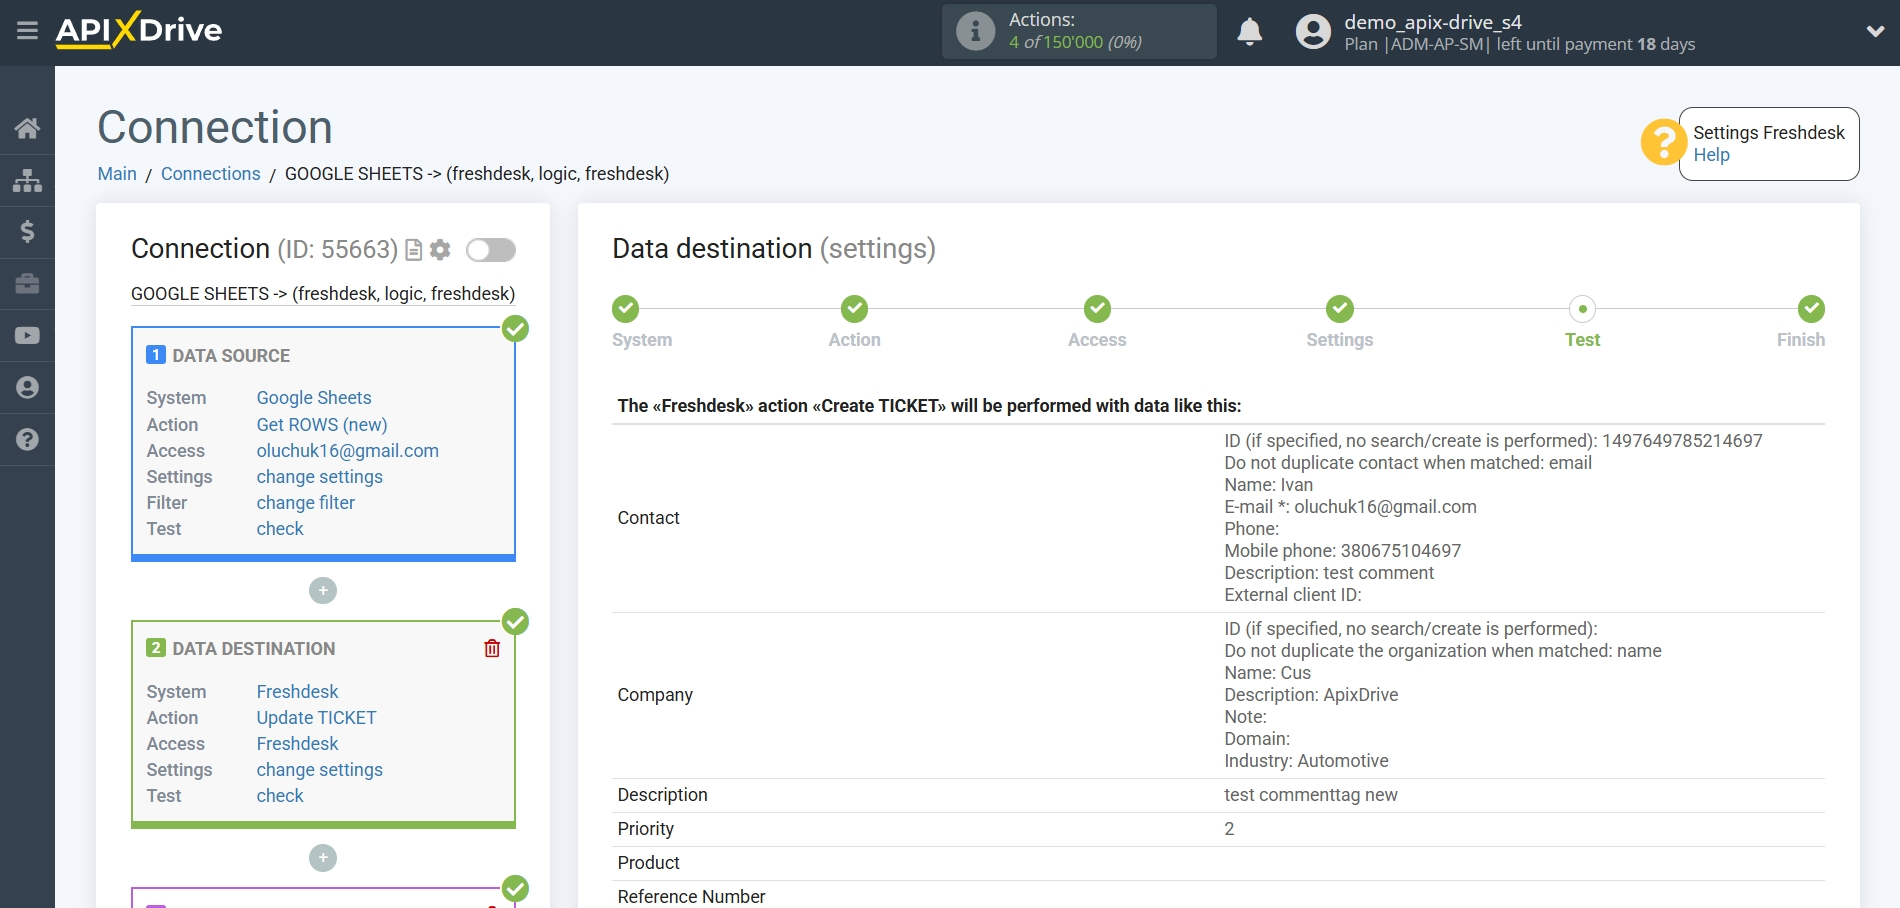Click Update TICKET action link
Image resolution: width=1900 pixels, height=908 pixels.
pyautogui.click(x=316, y=718)
